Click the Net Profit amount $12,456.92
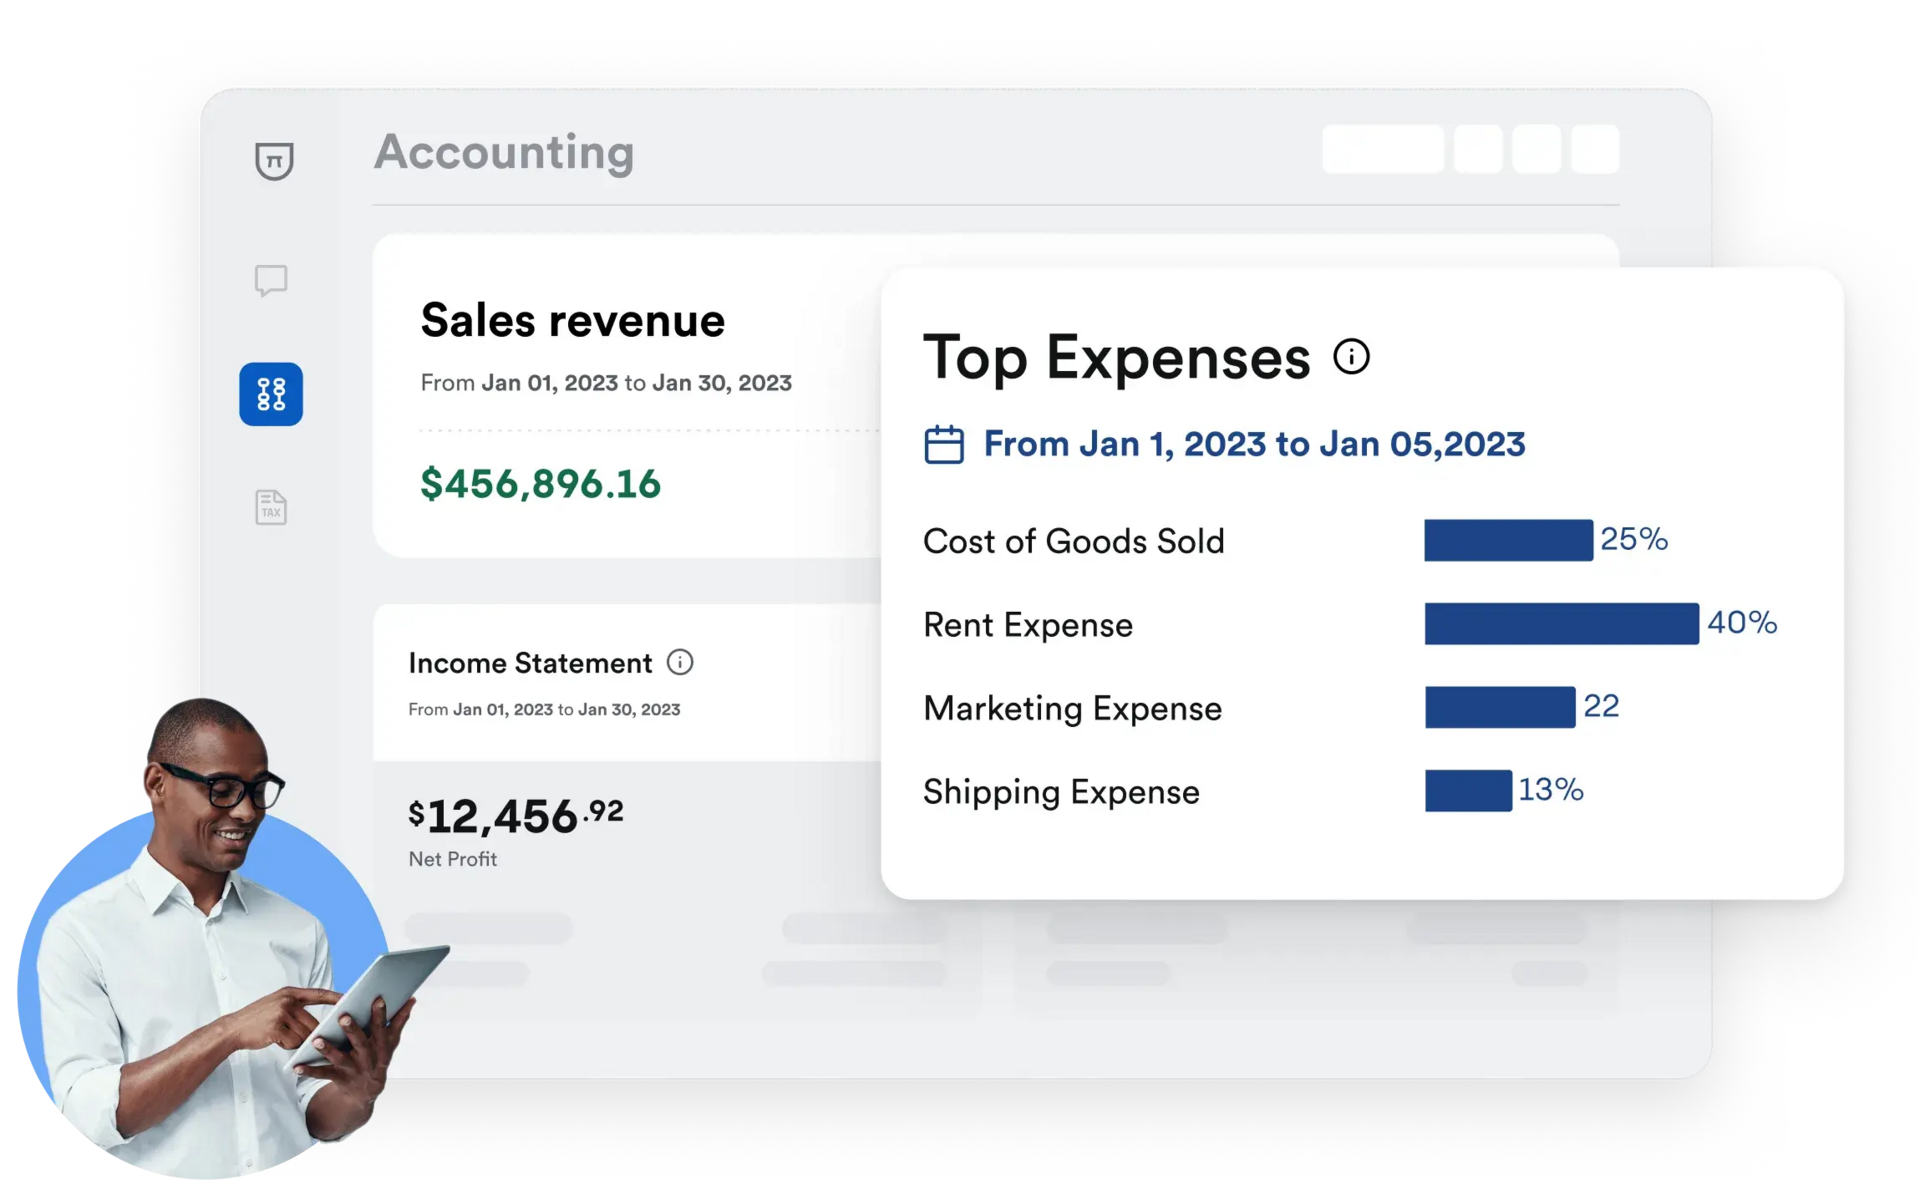 click(514, 815)
